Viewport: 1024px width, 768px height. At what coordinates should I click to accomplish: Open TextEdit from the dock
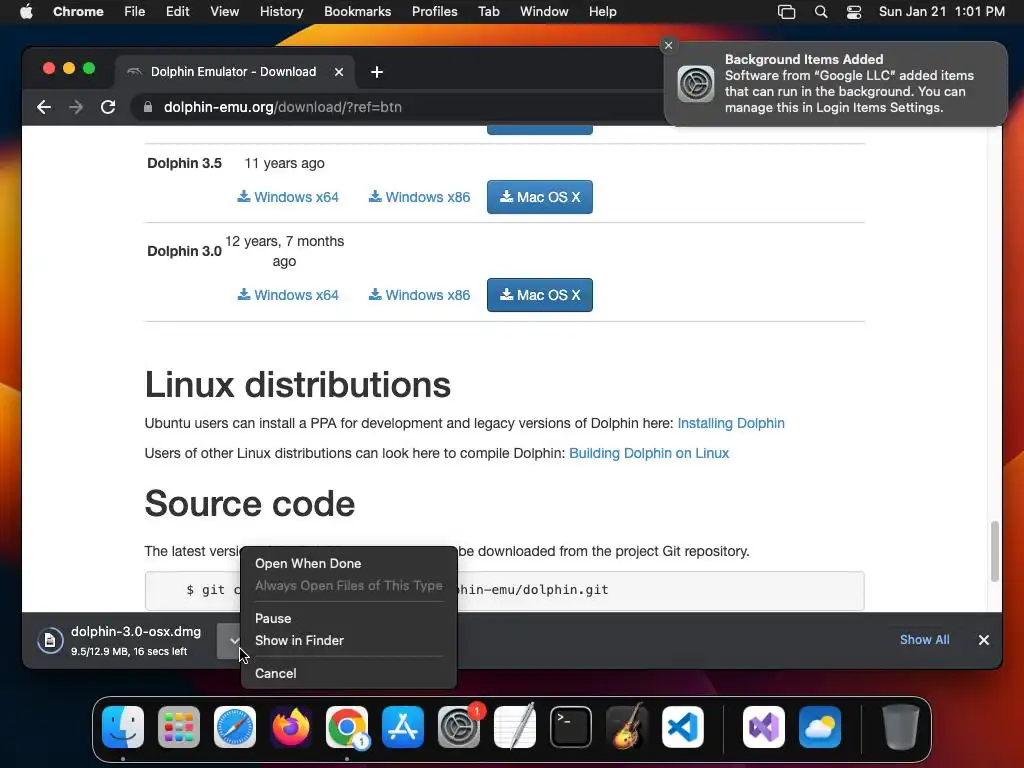515,727
